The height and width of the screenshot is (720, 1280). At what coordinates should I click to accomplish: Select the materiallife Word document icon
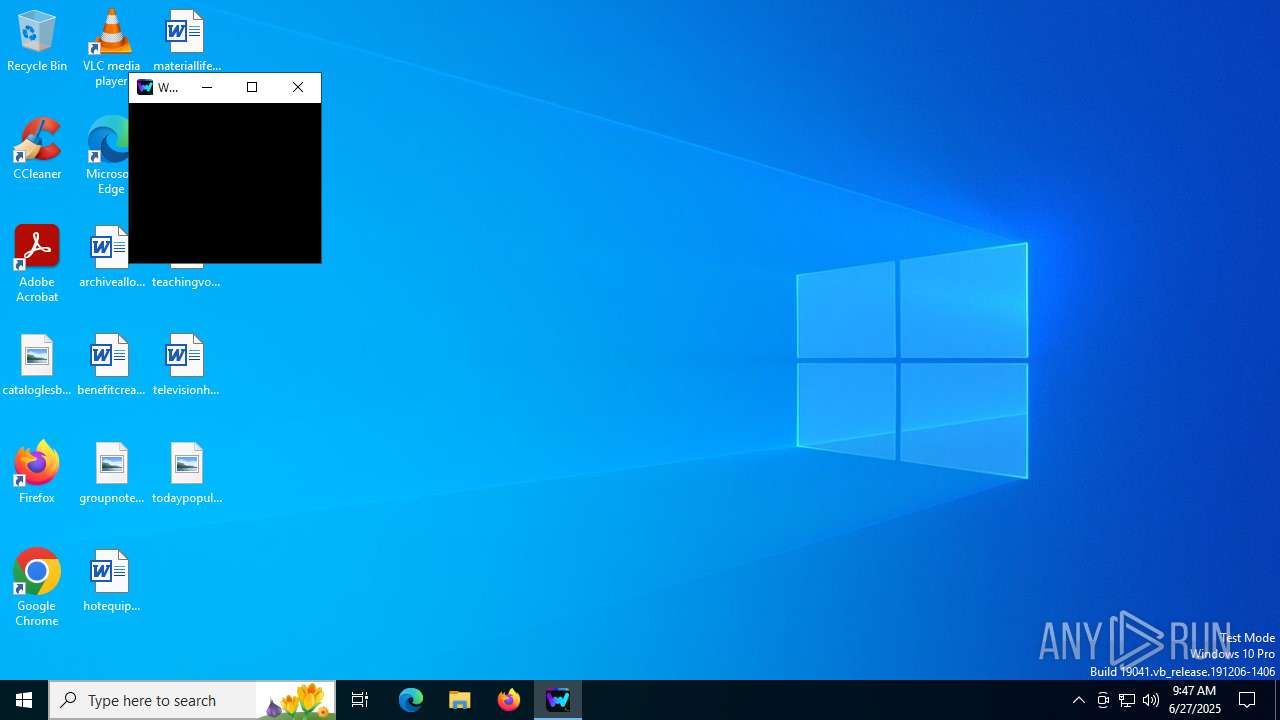(x=186, y=41)
